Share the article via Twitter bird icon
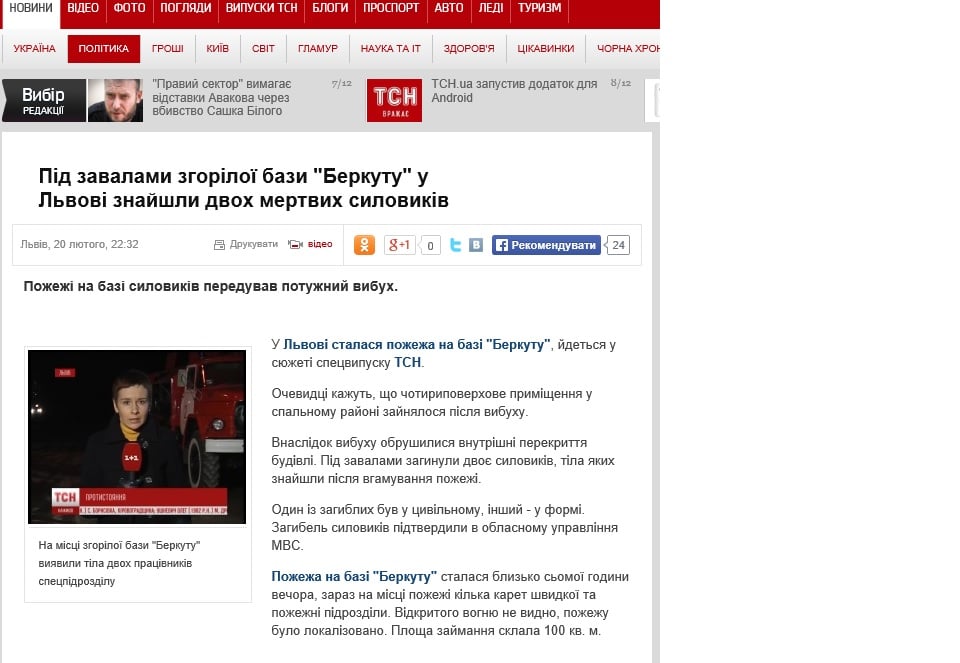 coord(455,245)
